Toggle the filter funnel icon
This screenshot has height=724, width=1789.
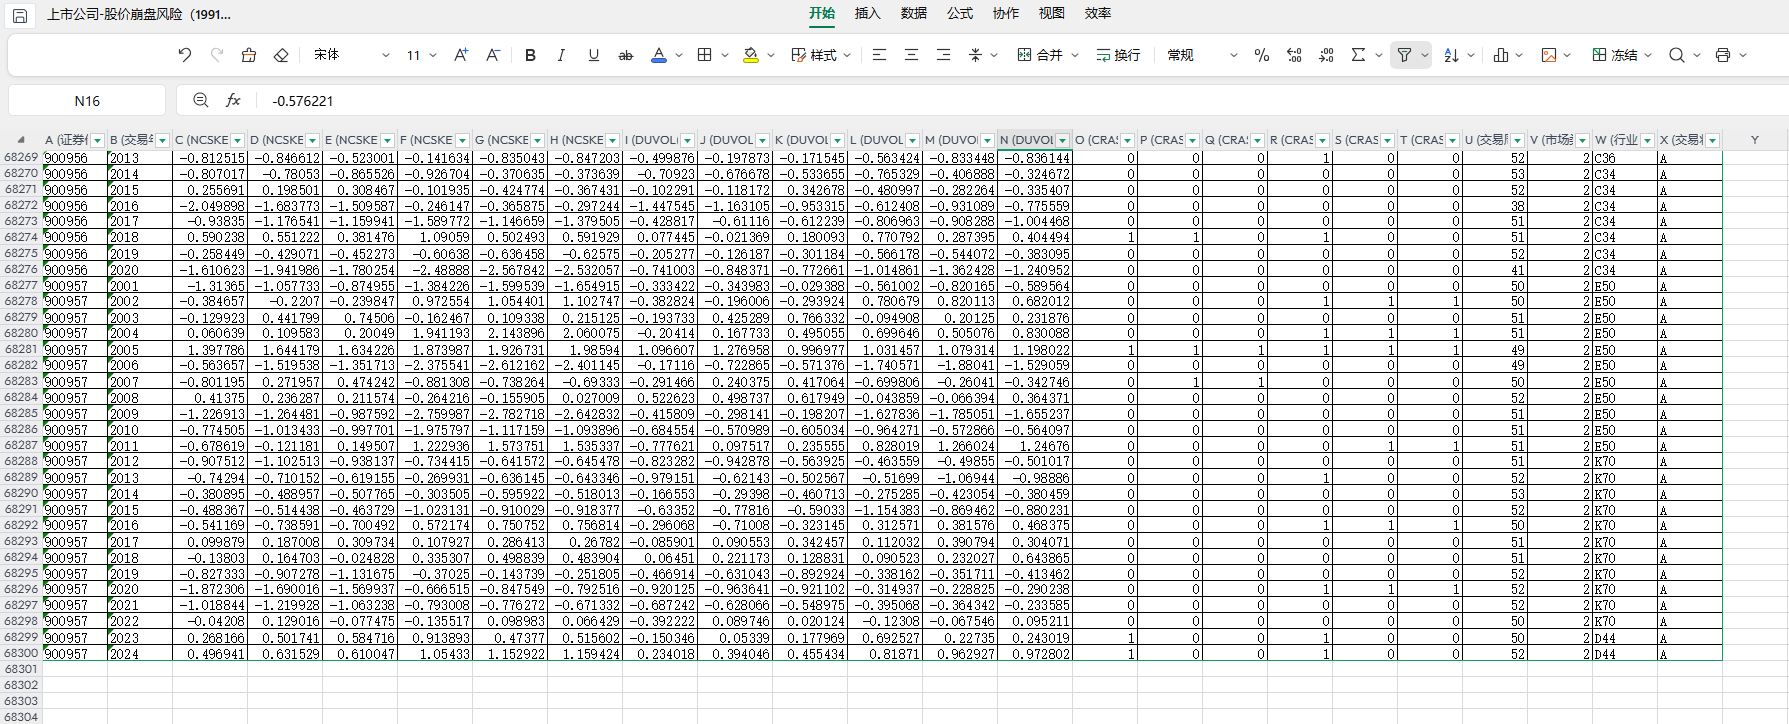pos(1404,55)
